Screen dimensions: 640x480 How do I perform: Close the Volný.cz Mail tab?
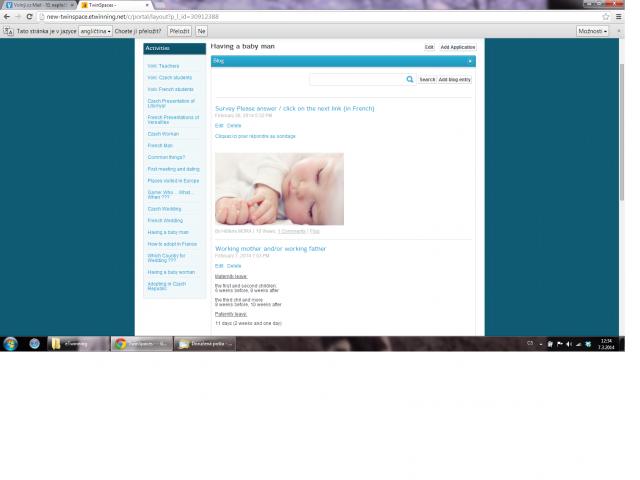[72, 5]
